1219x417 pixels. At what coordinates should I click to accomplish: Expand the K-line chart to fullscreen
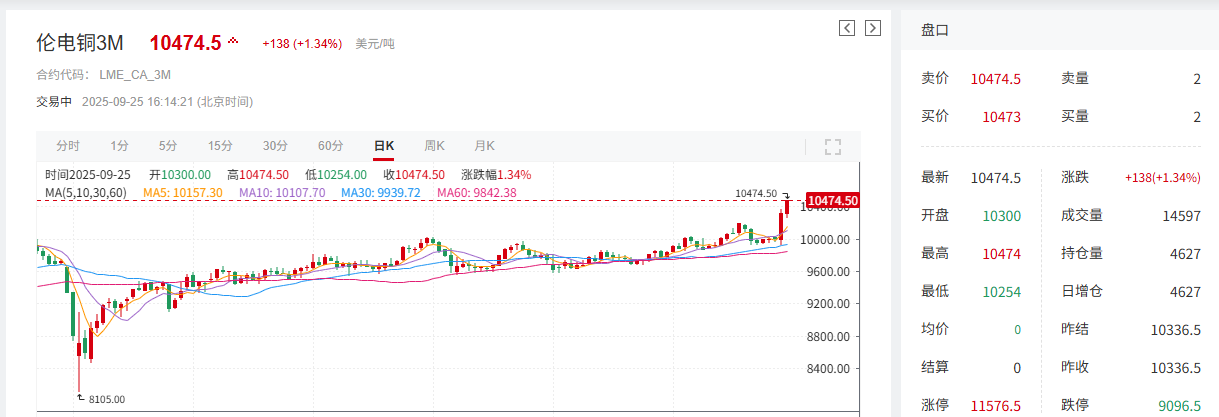[x=833, y=147]
